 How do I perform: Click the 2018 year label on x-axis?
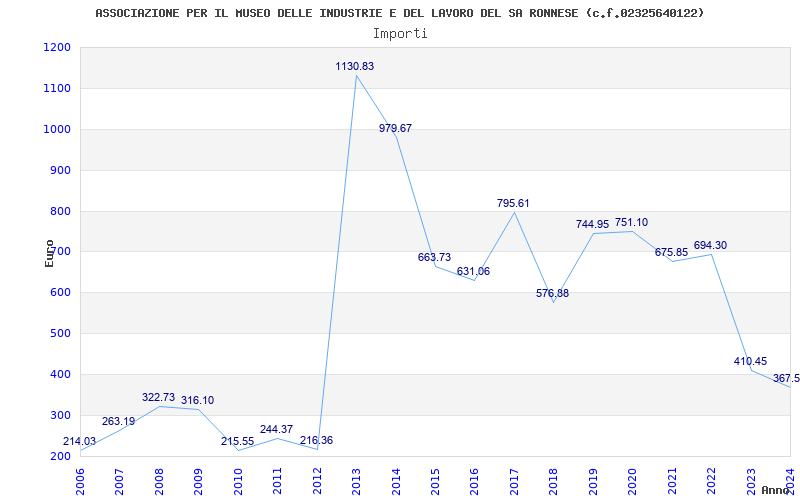pos(554,481)
